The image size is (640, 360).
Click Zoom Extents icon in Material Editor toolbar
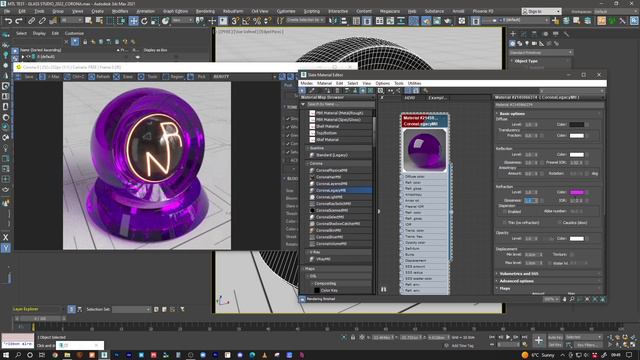587,299
